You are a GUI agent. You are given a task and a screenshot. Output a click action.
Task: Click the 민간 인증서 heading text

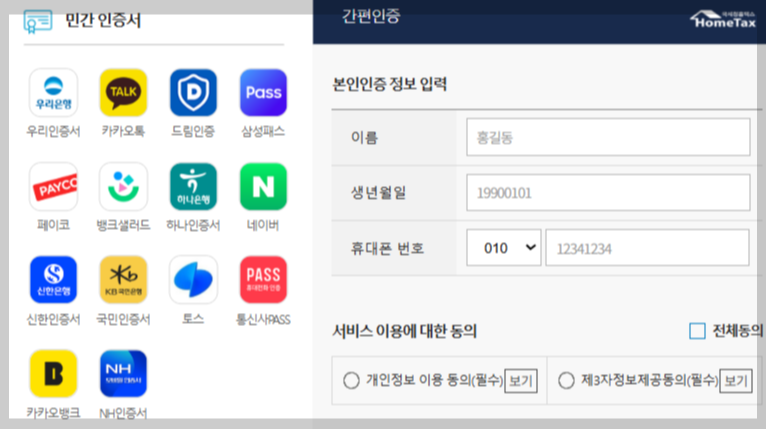click(103, 21)
